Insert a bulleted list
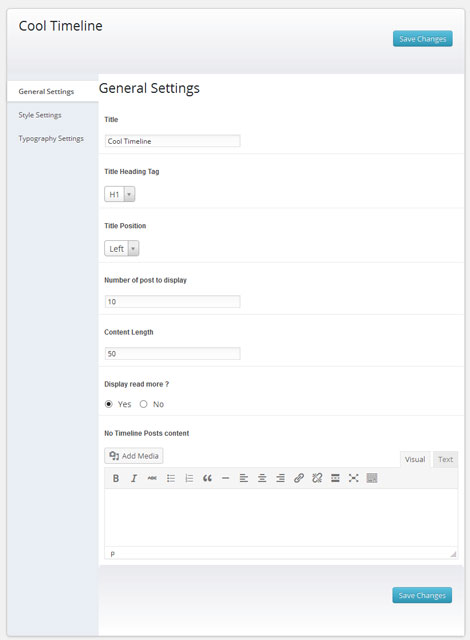The width and height of the screenshot is (470, 640). pos(171,478)
